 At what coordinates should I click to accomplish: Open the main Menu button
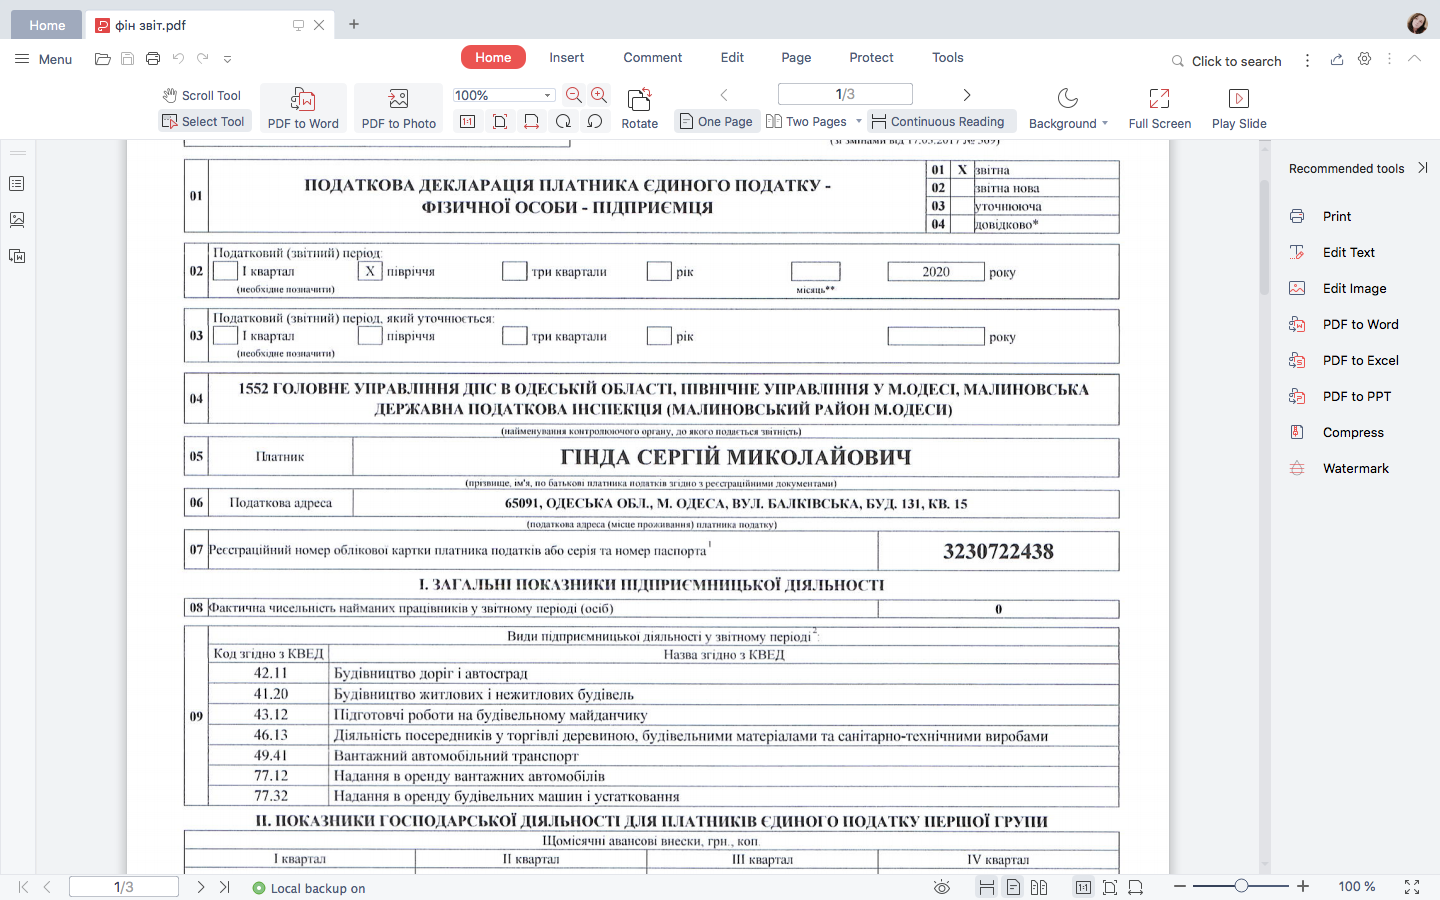(x=44, y=59)
